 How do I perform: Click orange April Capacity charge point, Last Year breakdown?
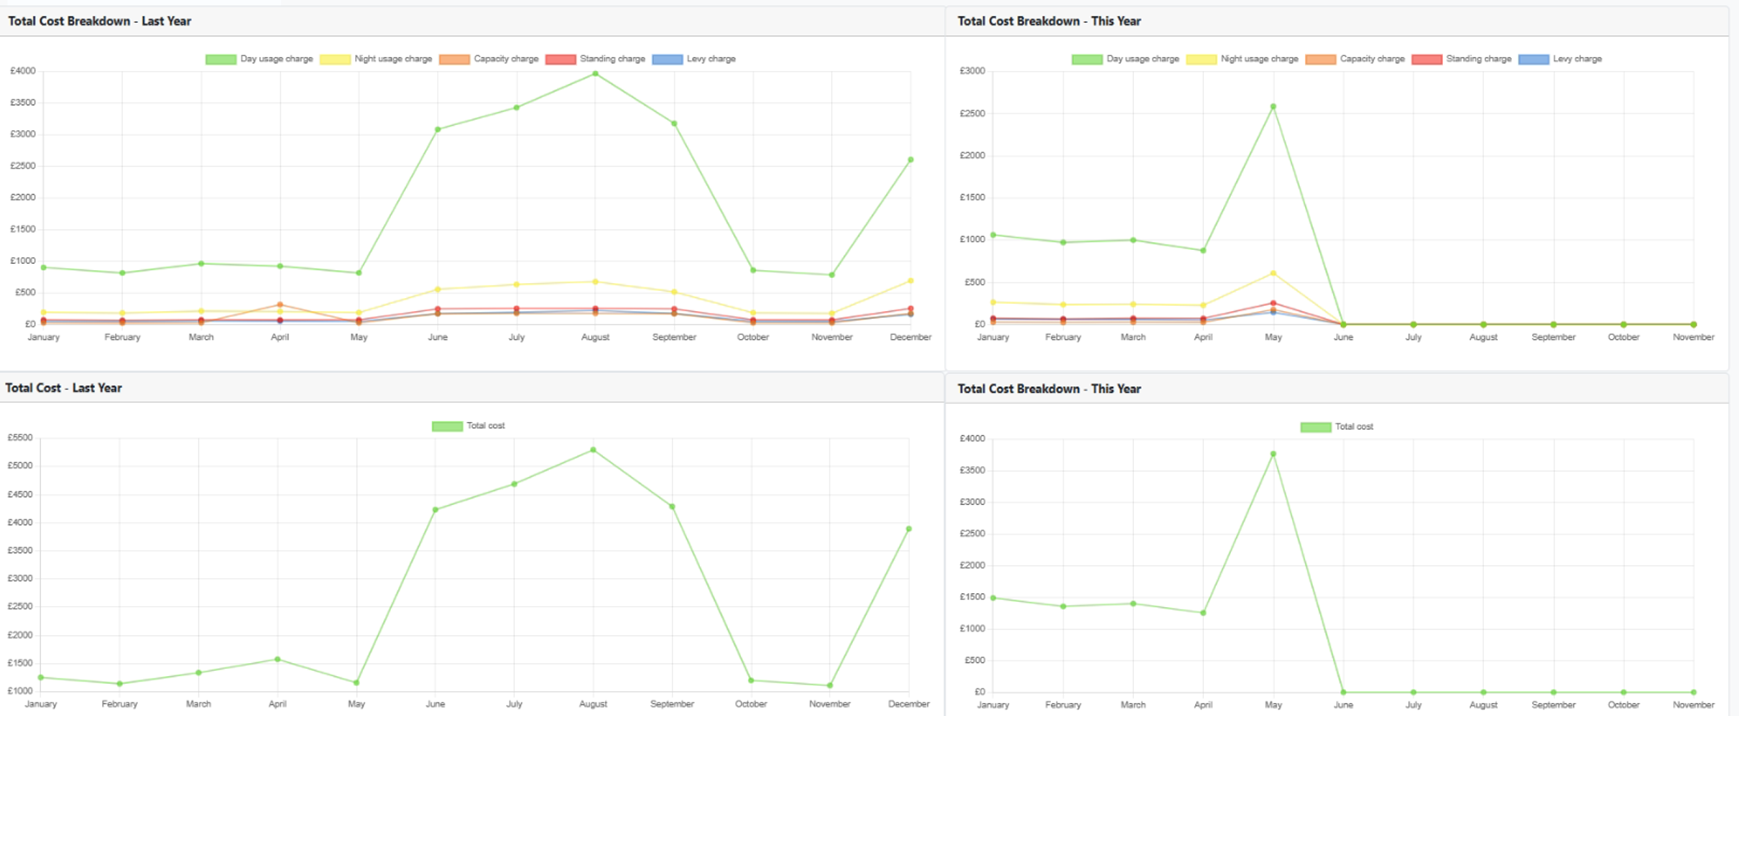pos(280,305)
